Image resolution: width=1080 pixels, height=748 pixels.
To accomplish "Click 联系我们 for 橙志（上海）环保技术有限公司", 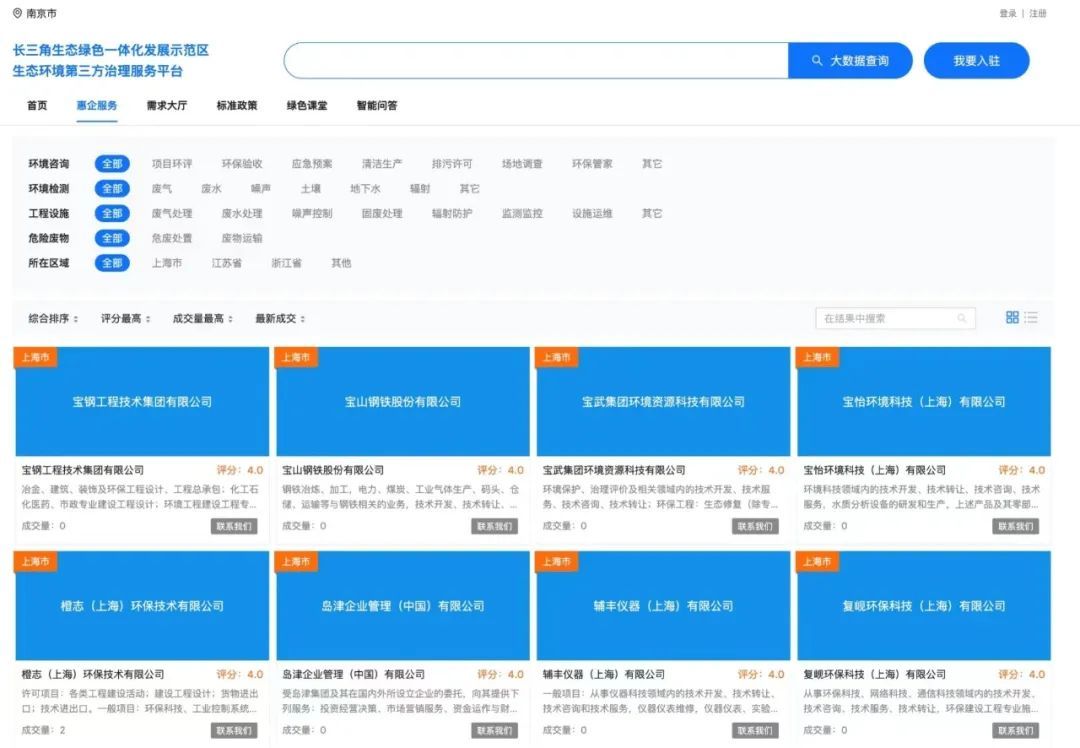I will tap(234, 730).
